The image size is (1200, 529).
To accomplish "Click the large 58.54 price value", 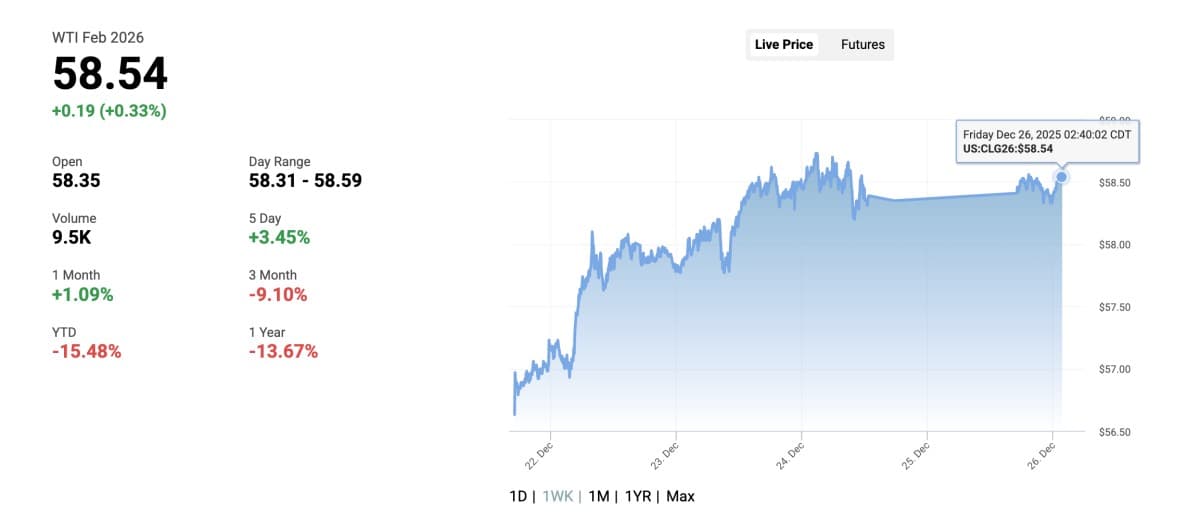I will click(110, 74).
